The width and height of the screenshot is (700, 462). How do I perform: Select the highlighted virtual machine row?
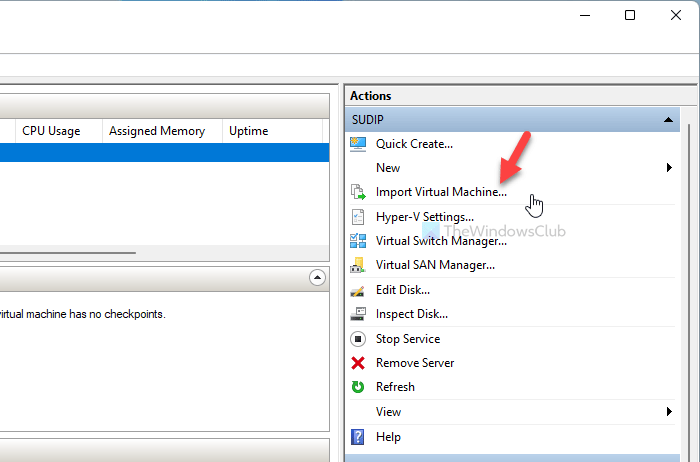click(x=160, y=153)
